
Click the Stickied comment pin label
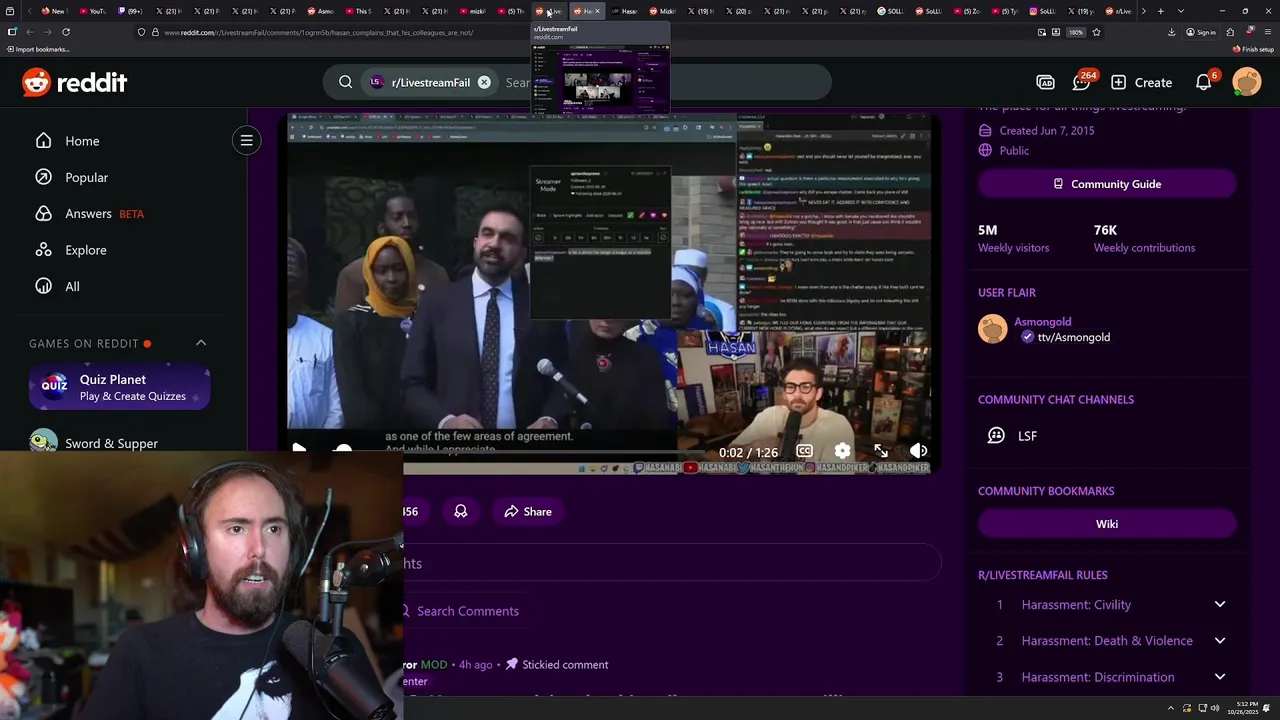pyautogui.click(x=556, y=664)
